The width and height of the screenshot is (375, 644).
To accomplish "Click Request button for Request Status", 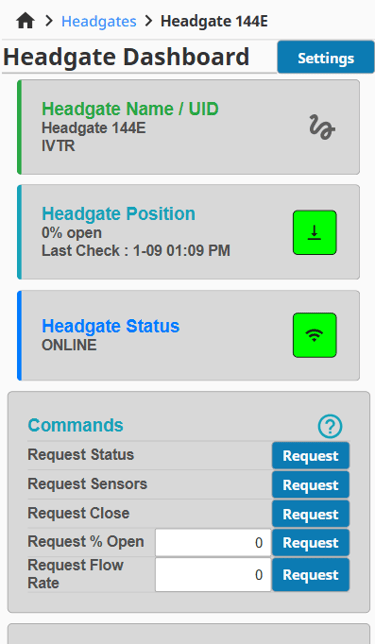I will 311,455.
